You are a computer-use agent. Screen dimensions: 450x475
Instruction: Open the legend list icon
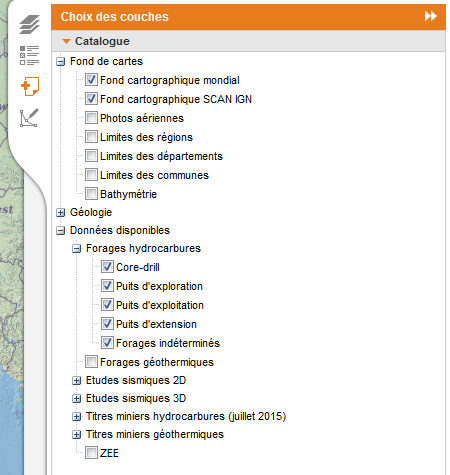(x=29, y=55)
